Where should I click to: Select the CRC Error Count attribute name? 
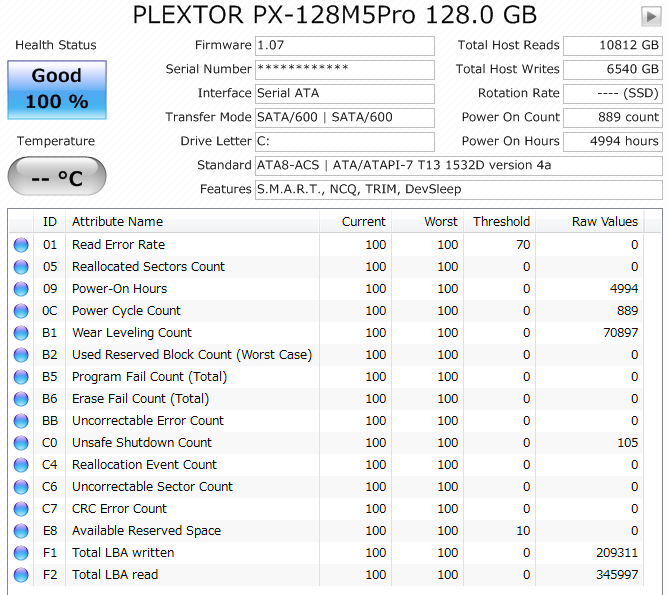119,509
